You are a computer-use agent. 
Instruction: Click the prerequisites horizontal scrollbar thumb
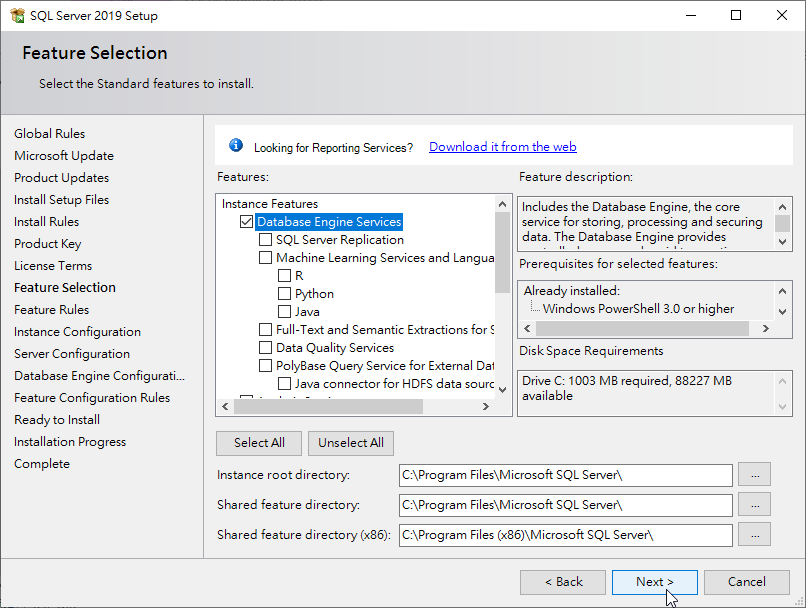pos(642,328)
